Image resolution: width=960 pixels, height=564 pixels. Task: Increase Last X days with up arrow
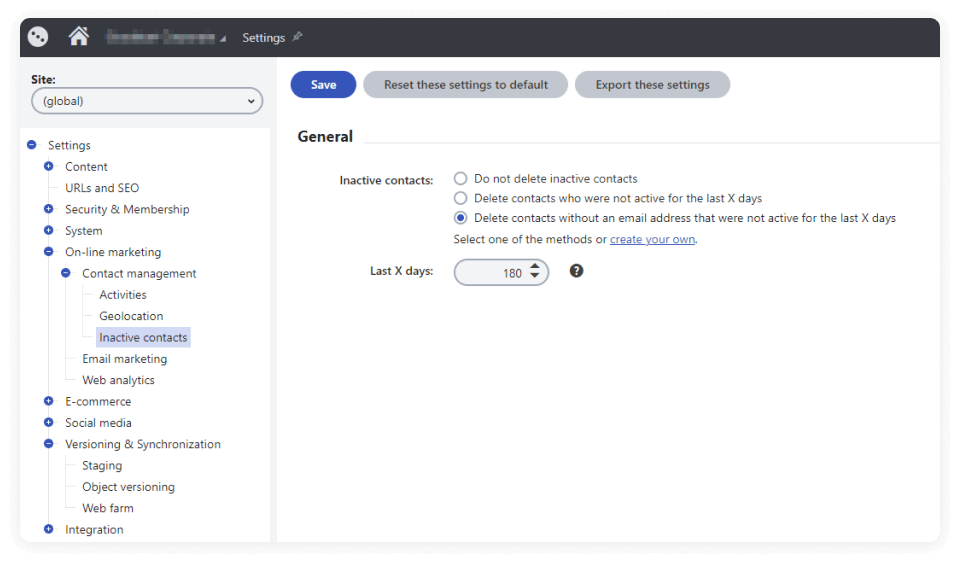(535, 267)
